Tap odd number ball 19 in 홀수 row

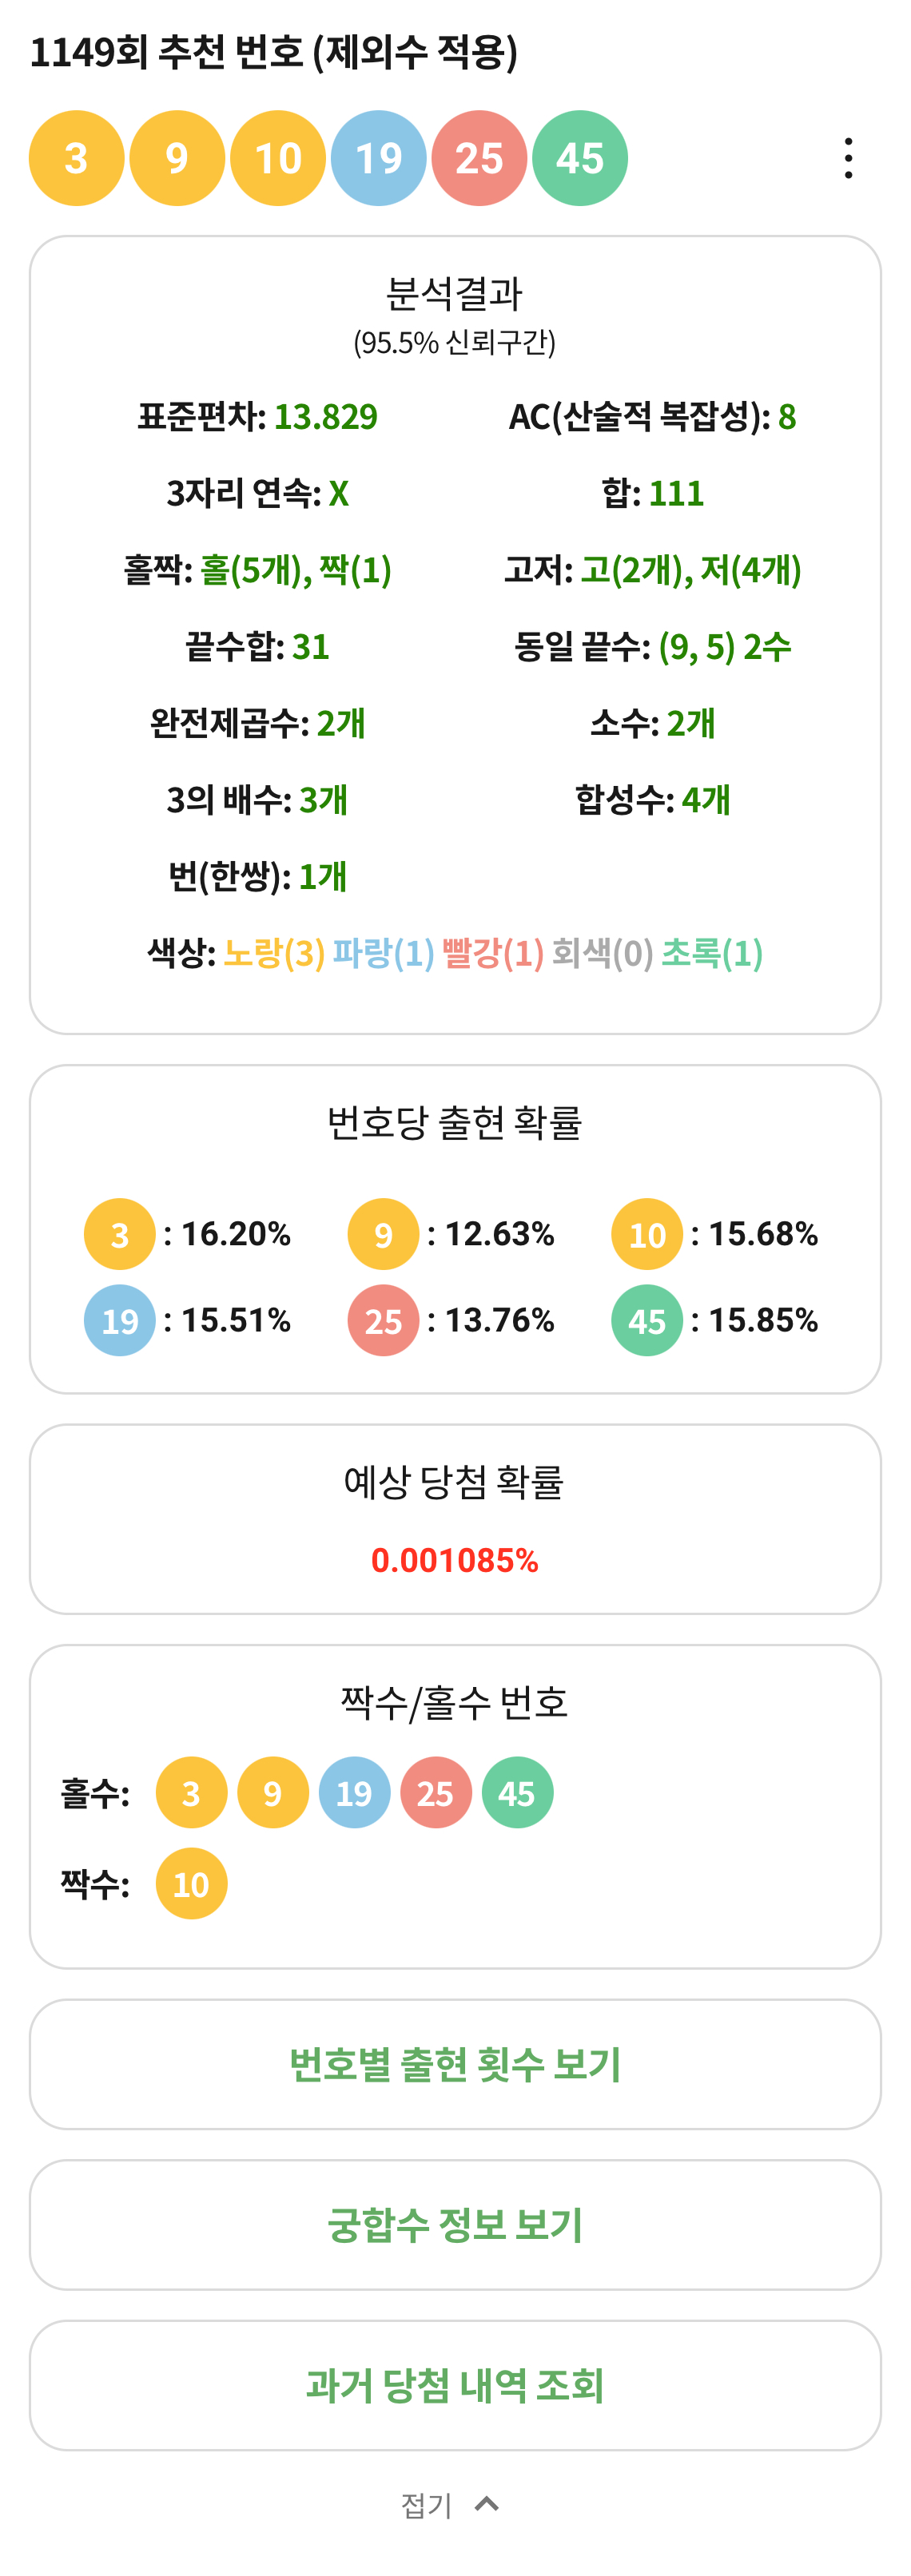click(x=354, y=1793)
